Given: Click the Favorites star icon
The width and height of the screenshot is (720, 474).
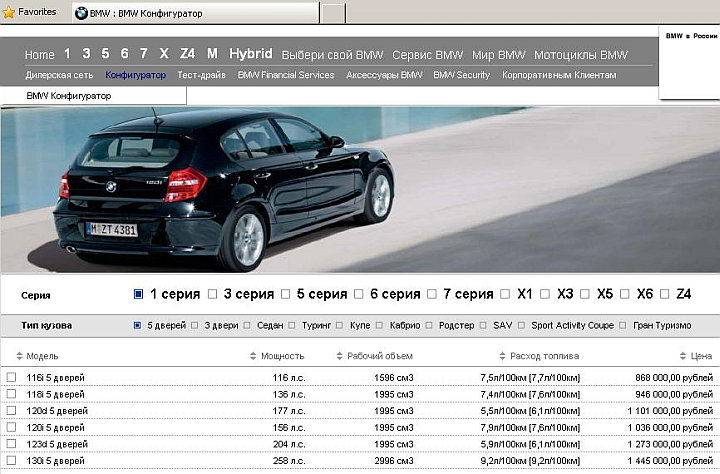Looking at the screenshot, I should pos(9,12).
